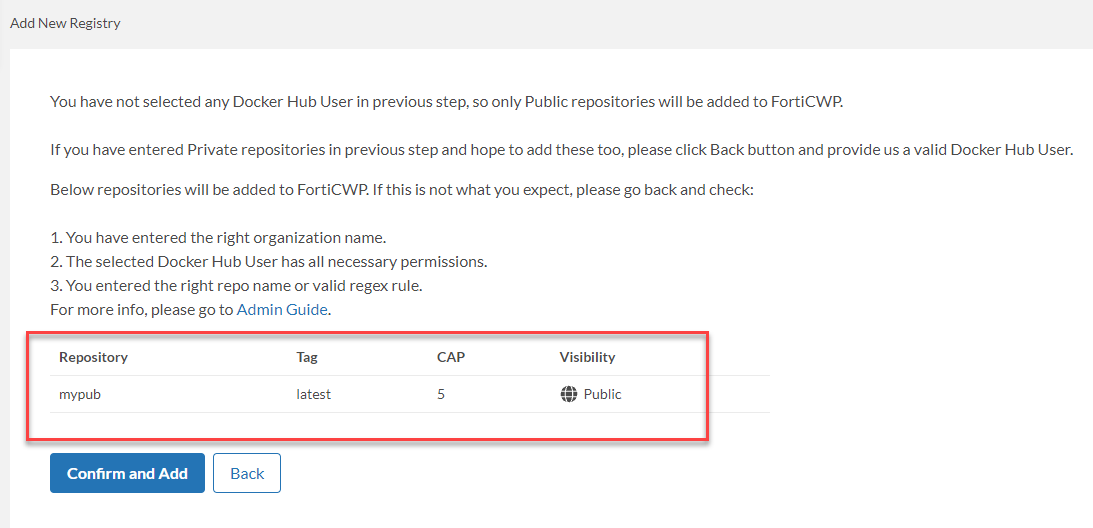
Task: Click the Visibility column header
Action: (x=587, y=357)
